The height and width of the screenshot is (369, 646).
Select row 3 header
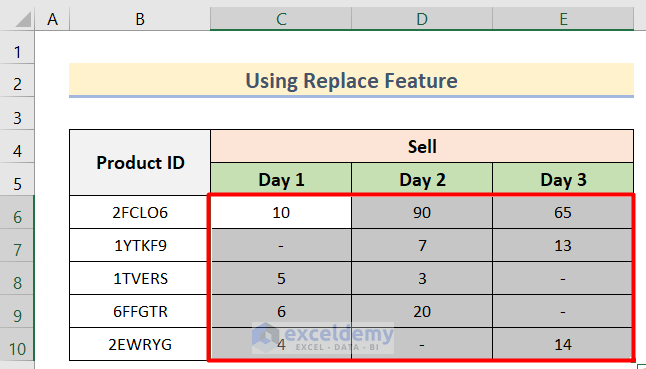click(x=17, y=114)
